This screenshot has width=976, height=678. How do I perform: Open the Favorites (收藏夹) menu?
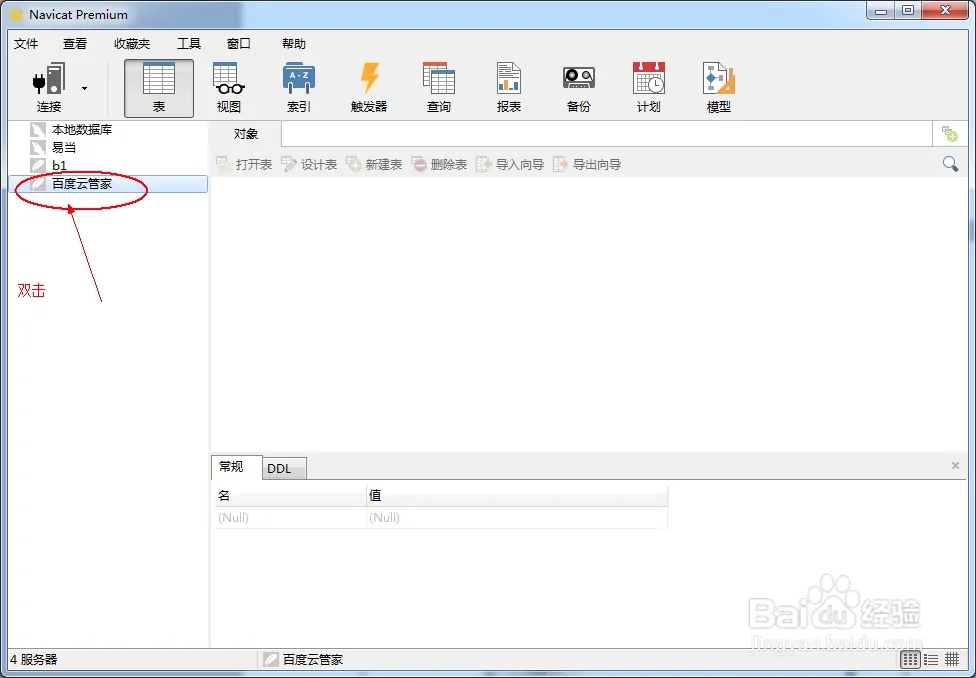tap(132, 44)
